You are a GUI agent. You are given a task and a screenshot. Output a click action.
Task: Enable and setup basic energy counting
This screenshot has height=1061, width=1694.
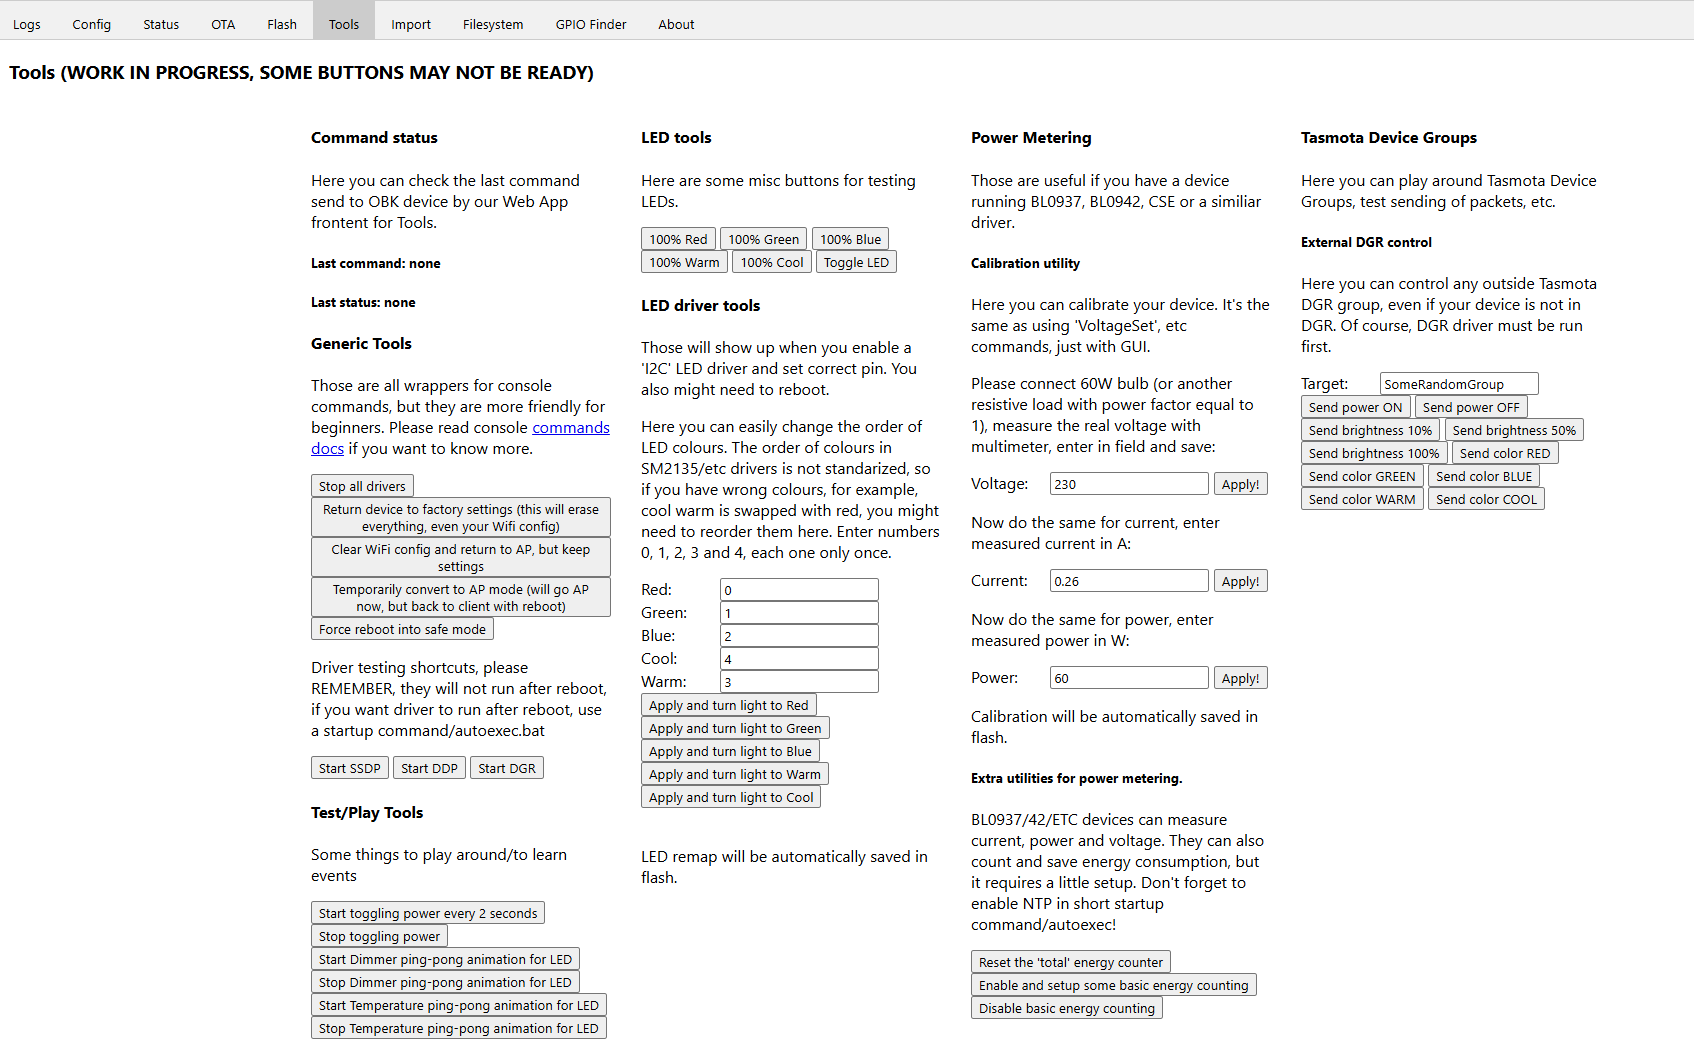click(x=1114, y=985)
